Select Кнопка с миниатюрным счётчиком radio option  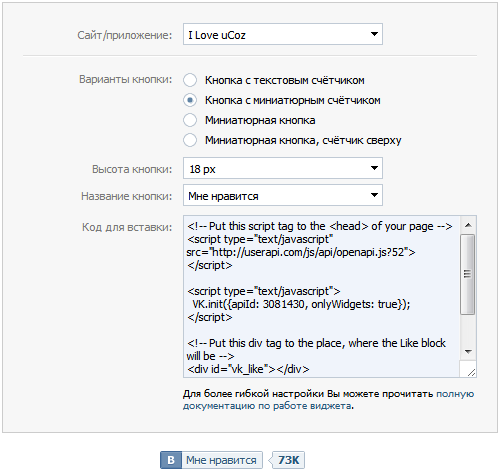pos(190,100)
